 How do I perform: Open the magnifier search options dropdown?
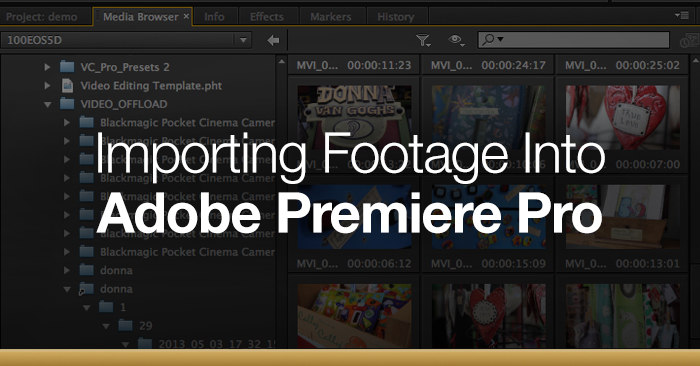493,40
